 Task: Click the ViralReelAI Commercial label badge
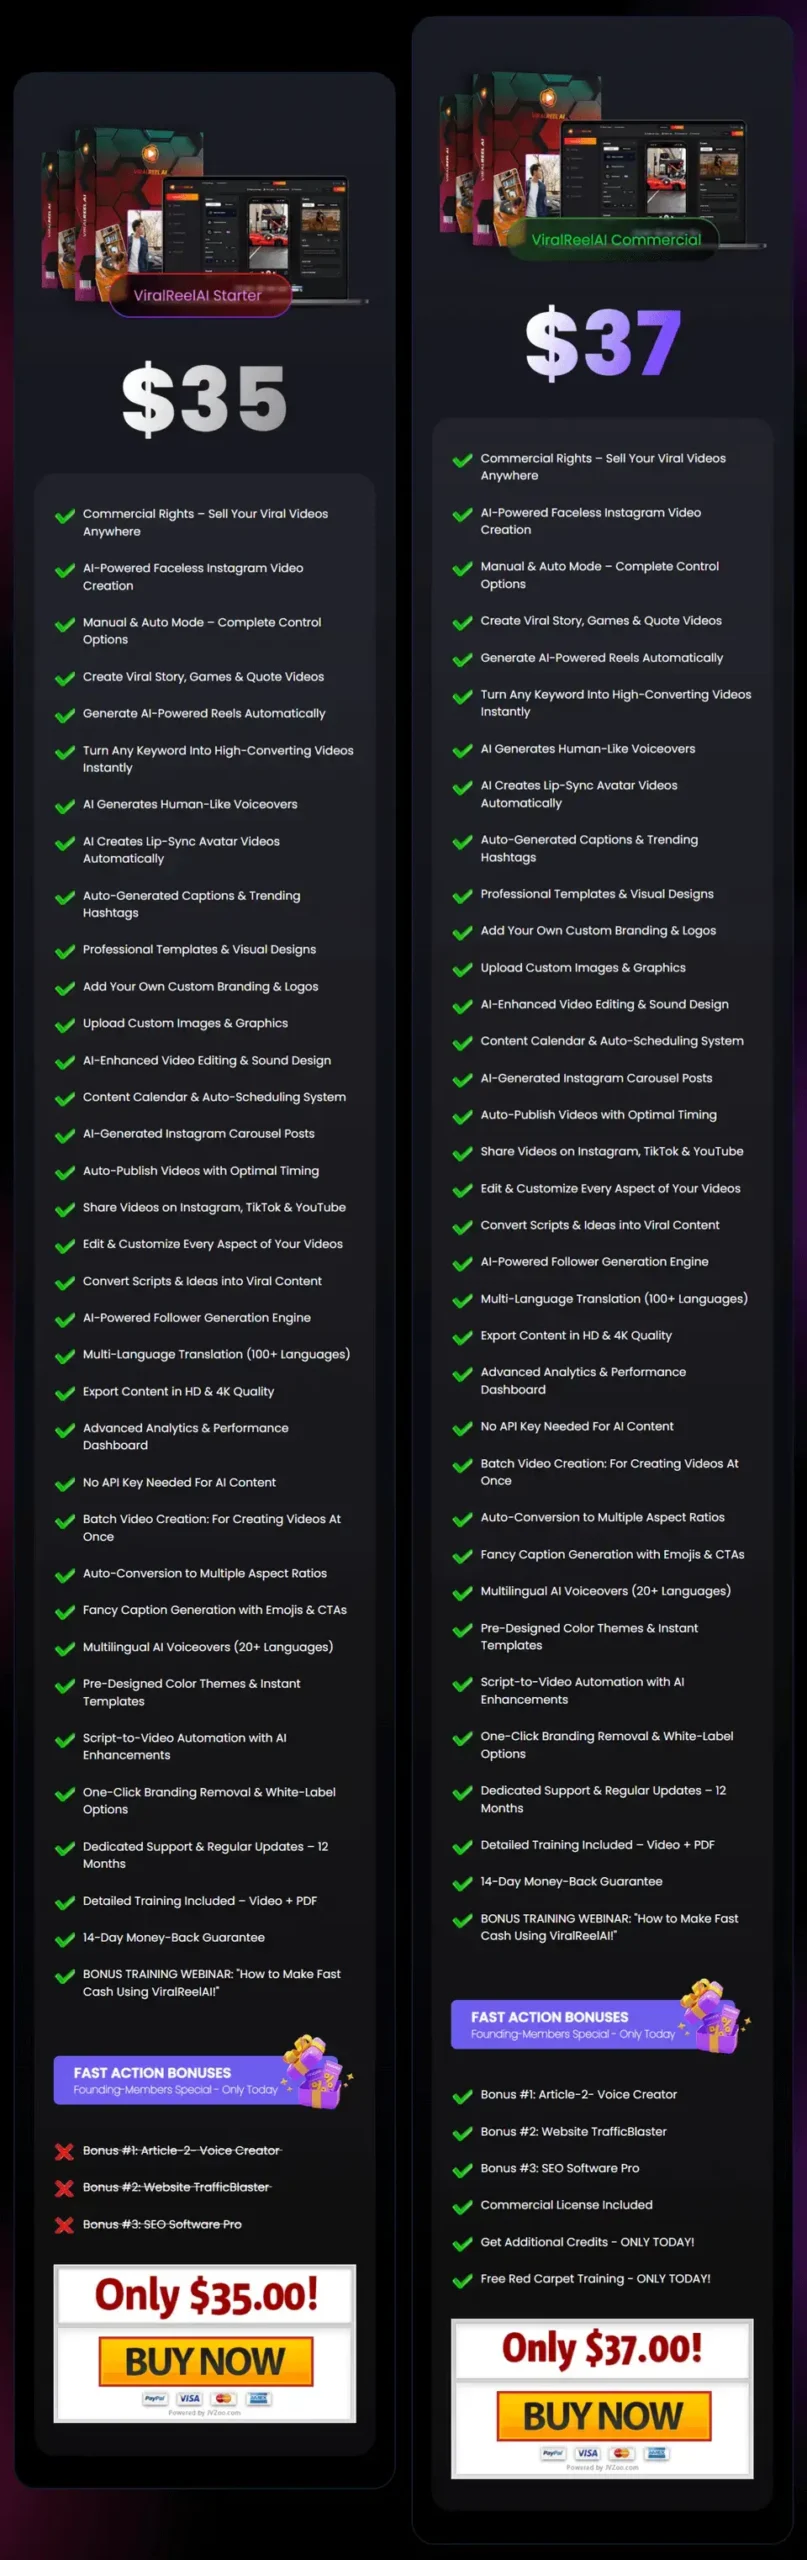(616, 240)
